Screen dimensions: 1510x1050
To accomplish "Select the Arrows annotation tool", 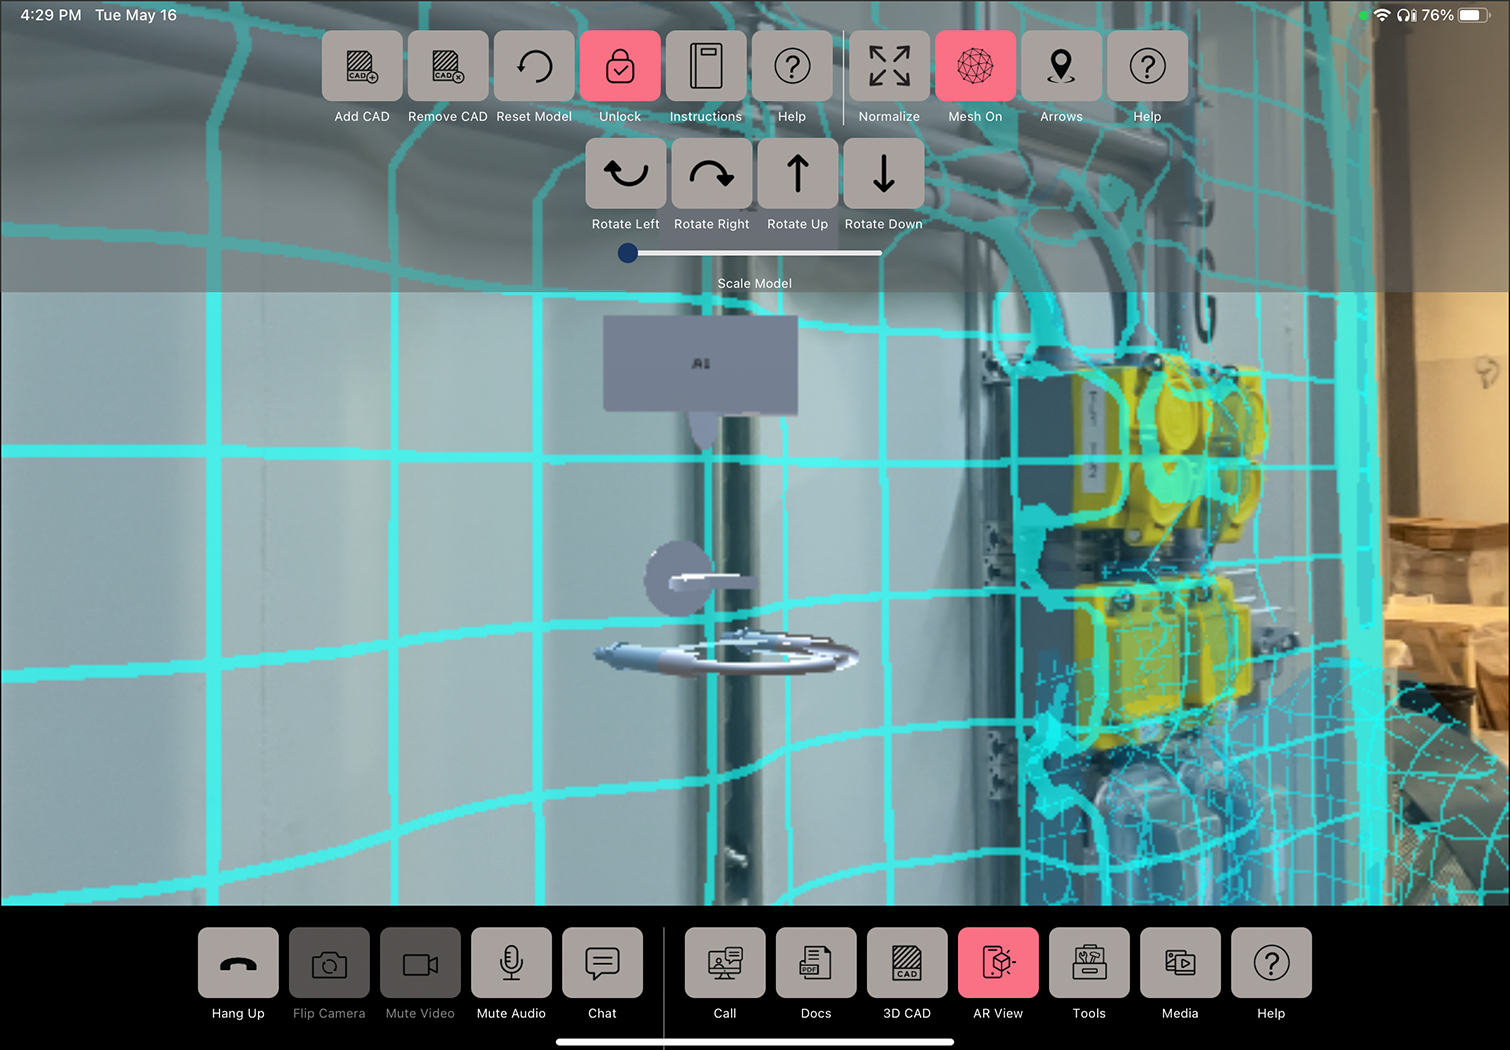I will [1061, 66].
